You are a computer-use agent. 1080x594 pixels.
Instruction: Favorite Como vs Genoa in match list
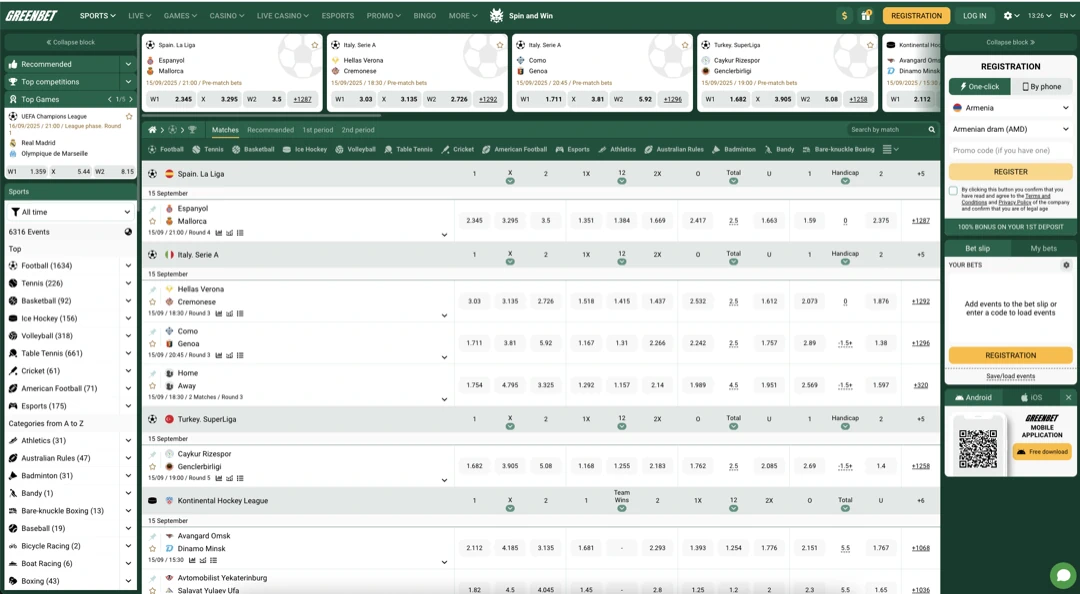click(152, 343)
